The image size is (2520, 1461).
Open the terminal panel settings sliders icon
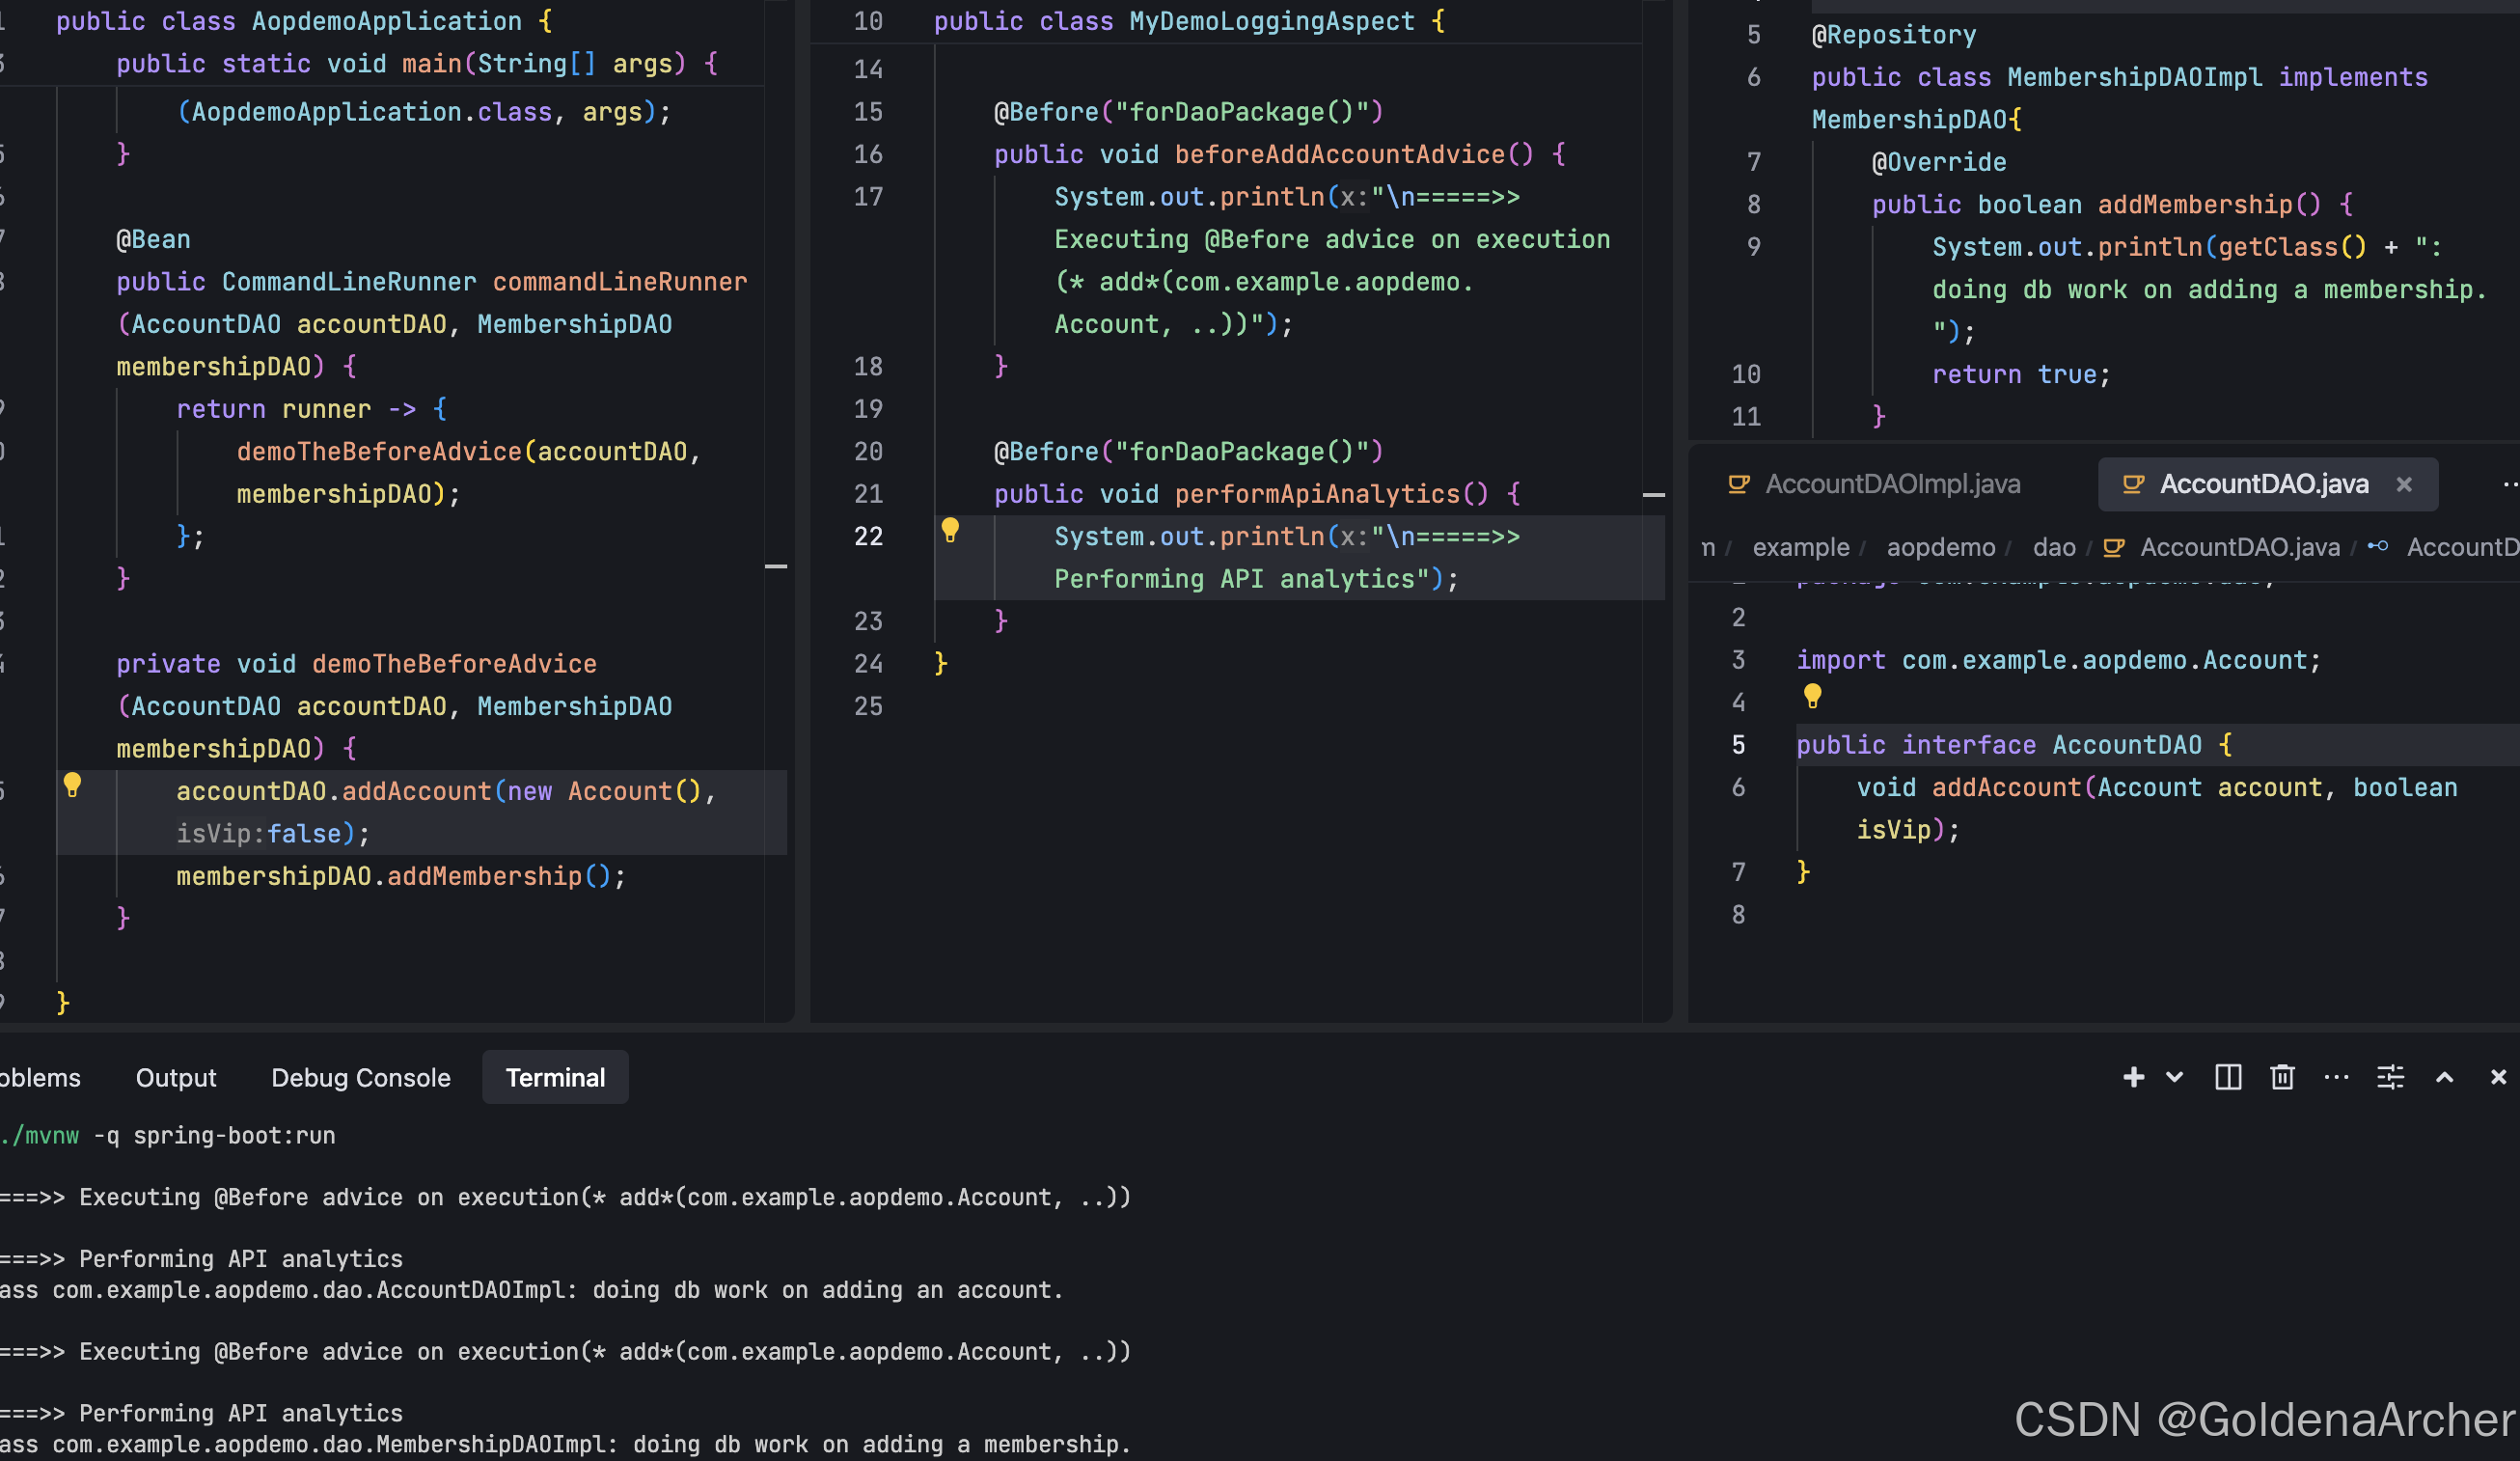click(x=2390, y=1077)
